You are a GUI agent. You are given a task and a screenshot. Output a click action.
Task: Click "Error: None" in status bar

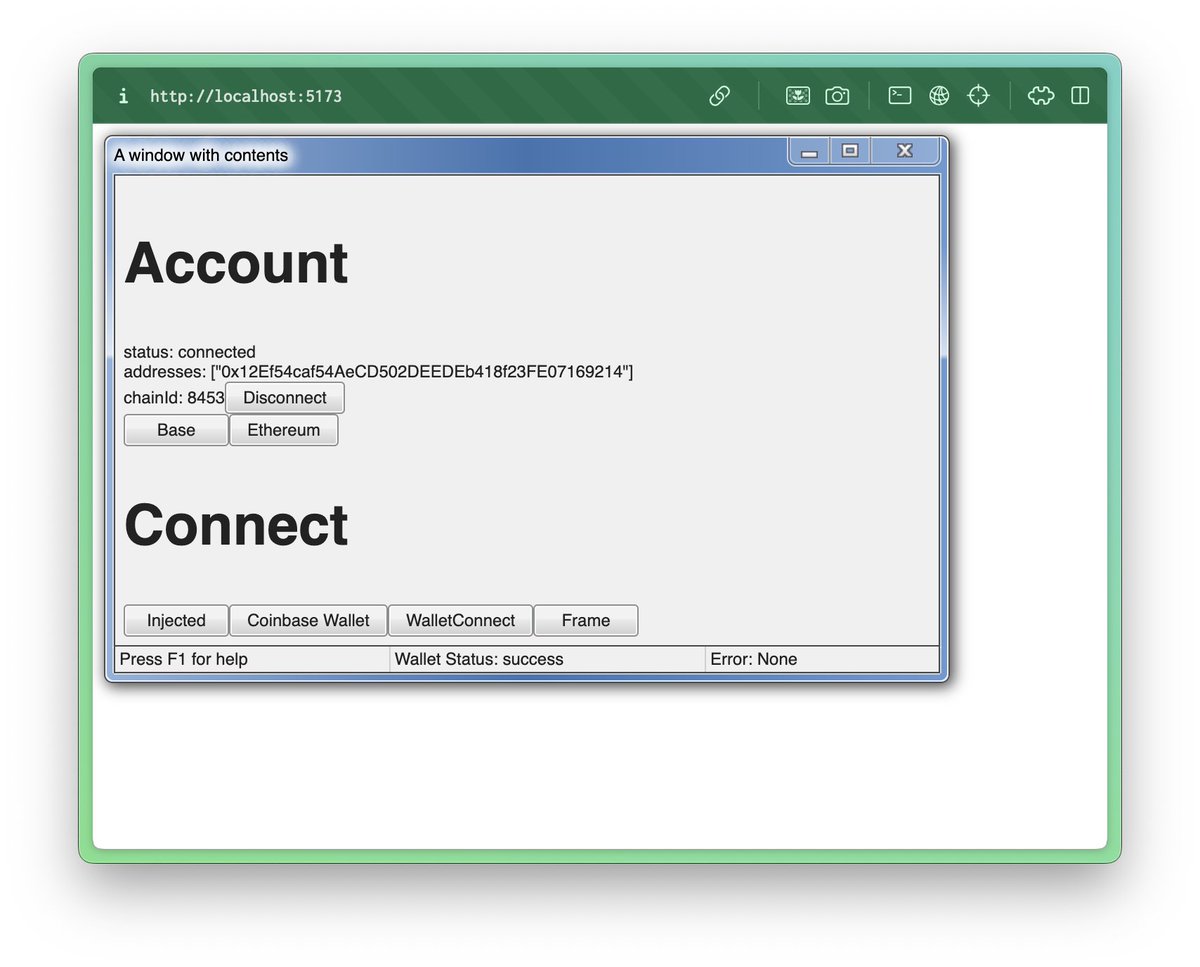click(754, 659)
